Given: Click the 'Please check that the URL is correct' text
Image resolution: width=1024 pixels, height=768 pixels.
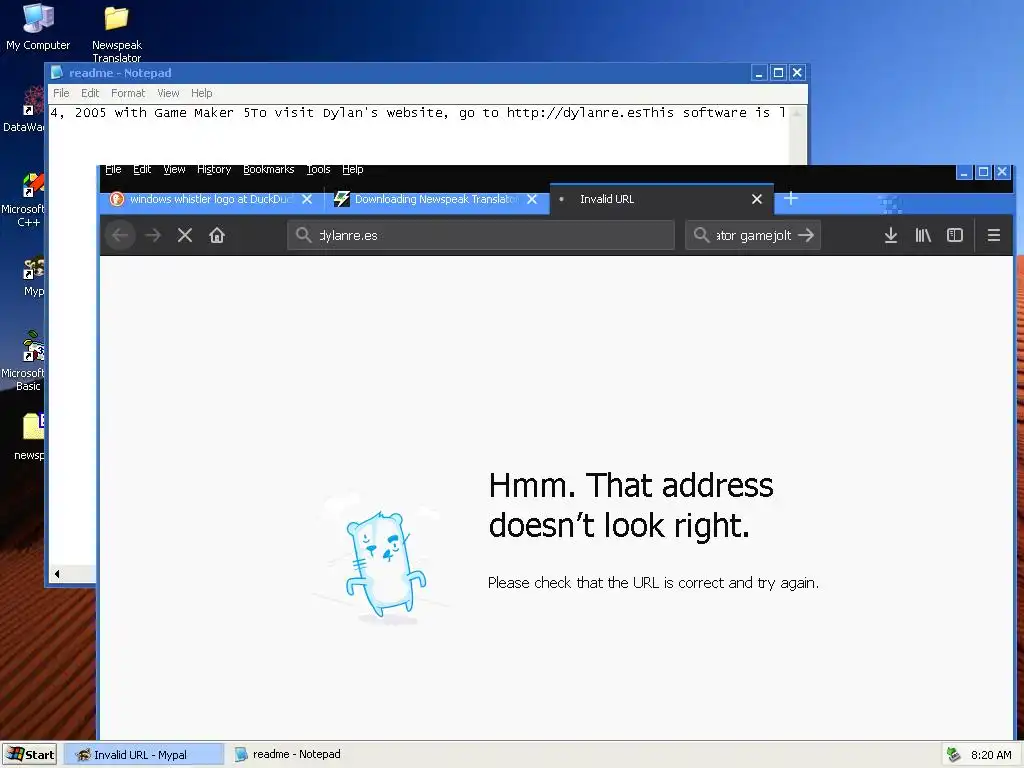Looking at the screenshot, I should point(653,583).
